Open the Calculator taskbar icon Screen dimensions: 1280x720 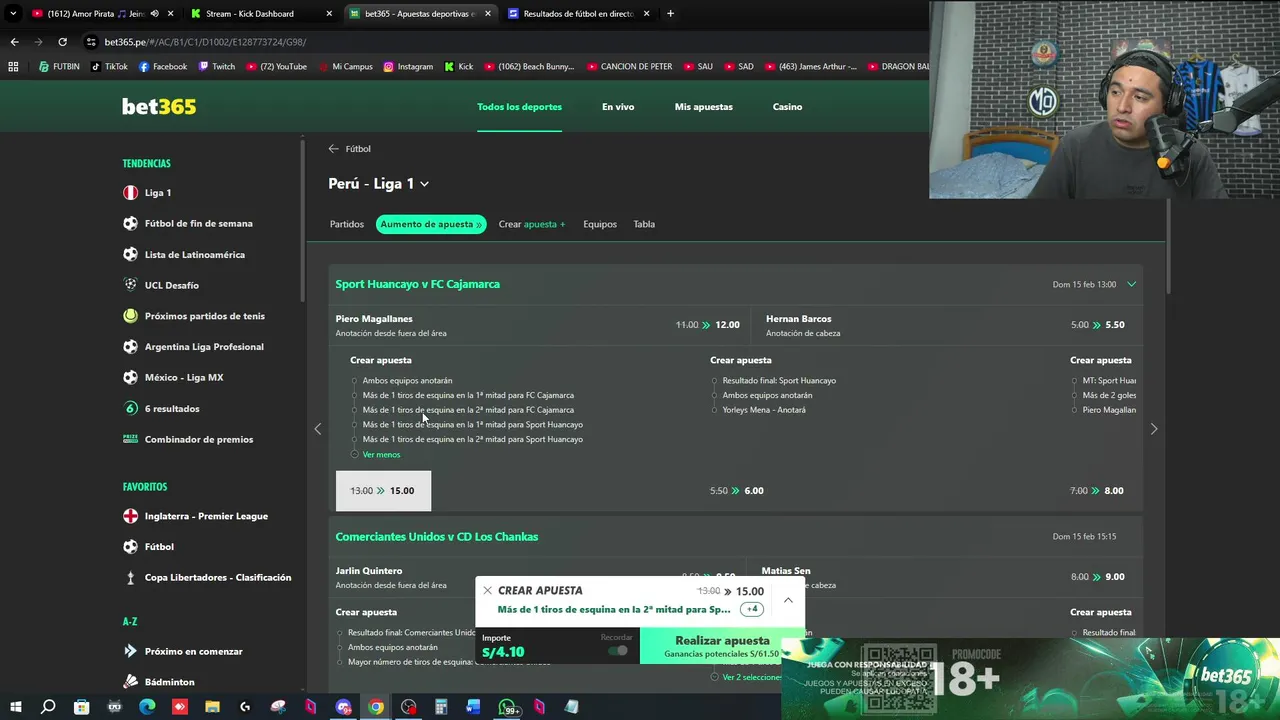[441, 707]
